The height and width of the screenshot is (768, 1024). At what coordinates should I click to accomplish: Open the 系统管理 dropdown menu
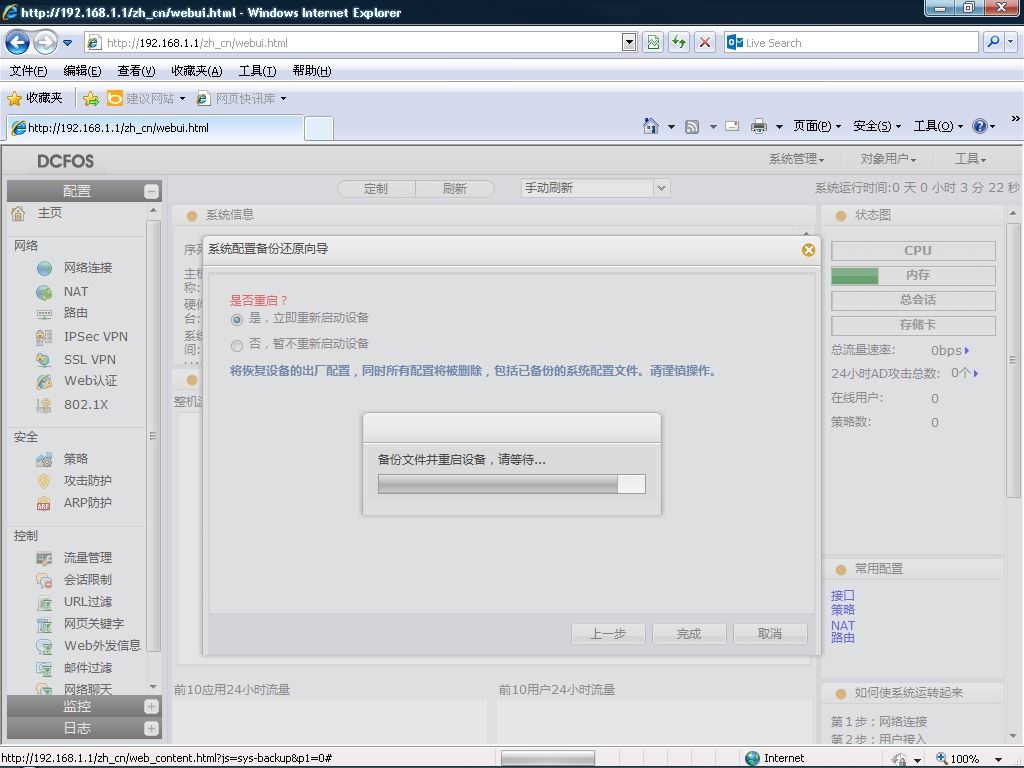coord(796,159)
